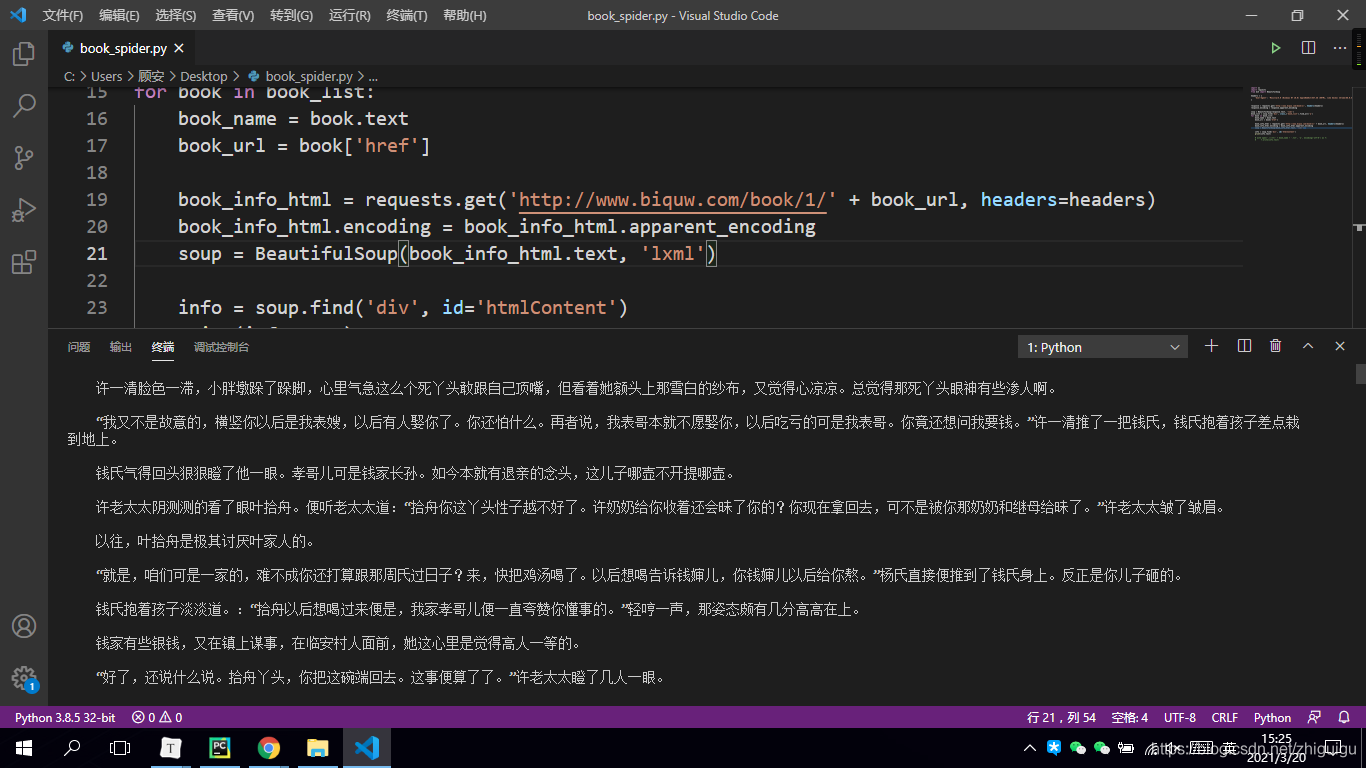The width and height of the screenshot is (1366, 768).
Task: Split the editor to the right
Action: (x=1308, y=48)
